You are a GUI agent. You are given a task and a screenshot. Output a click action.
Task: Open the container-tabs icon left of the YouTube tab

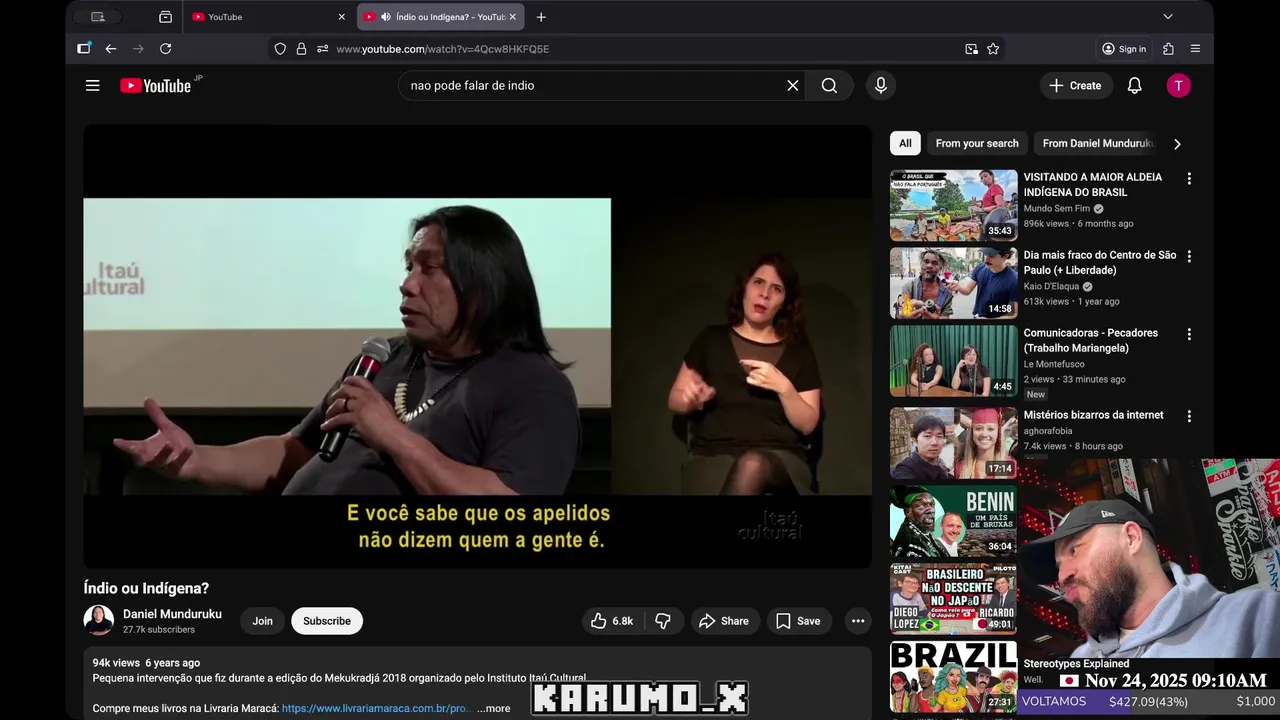165,17
